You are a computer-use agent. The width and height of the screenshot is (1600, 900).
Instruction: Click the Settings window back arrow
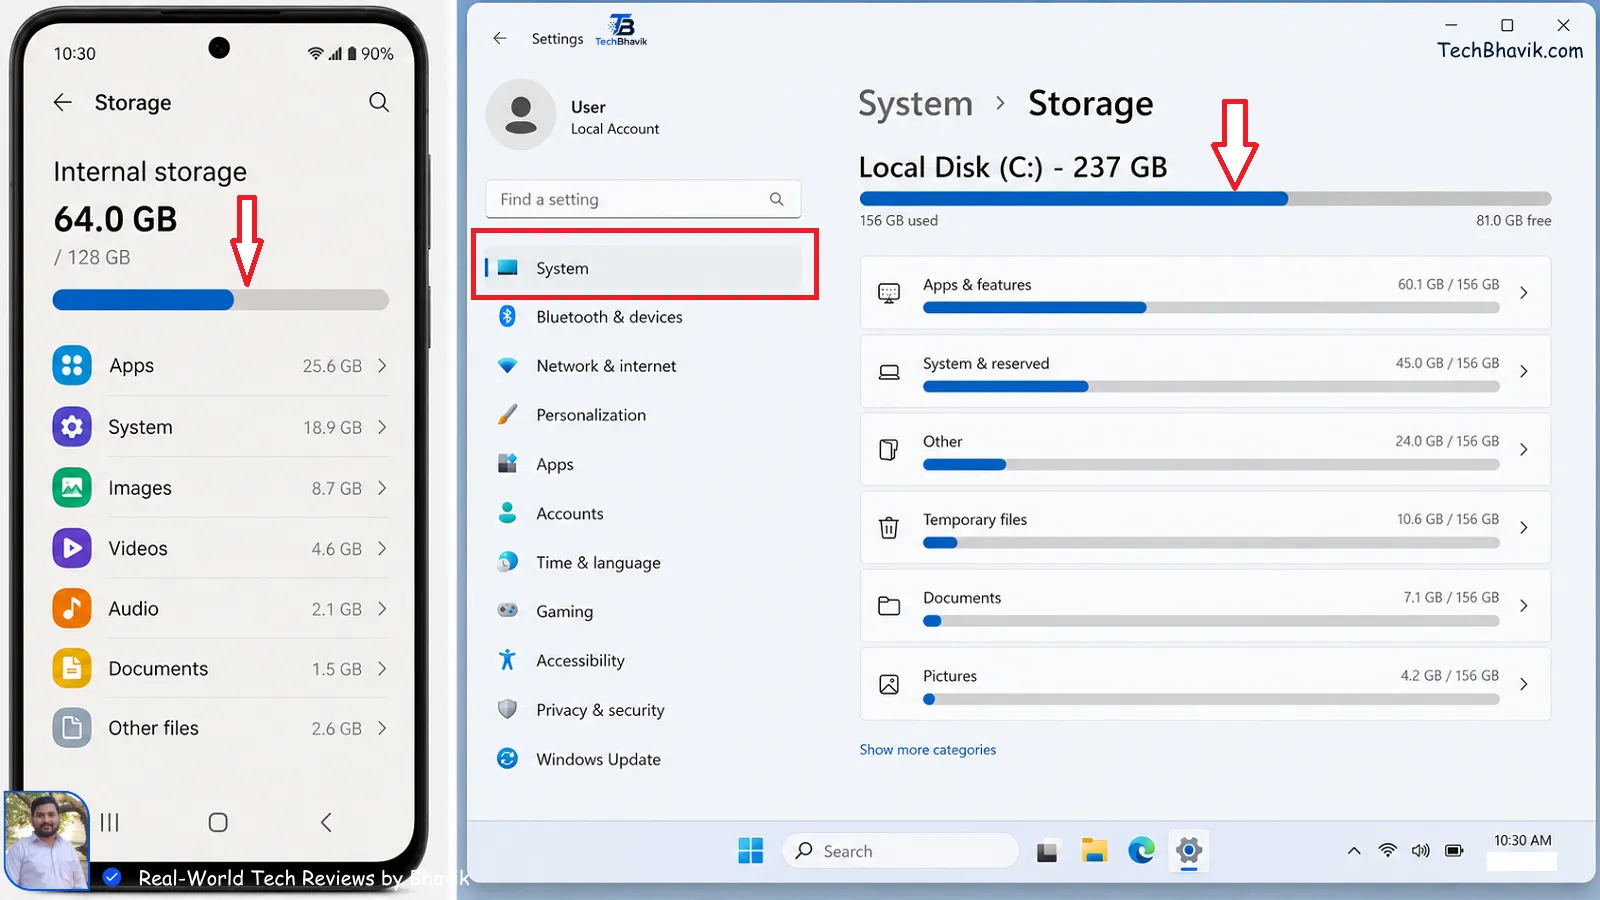(500, 38)
